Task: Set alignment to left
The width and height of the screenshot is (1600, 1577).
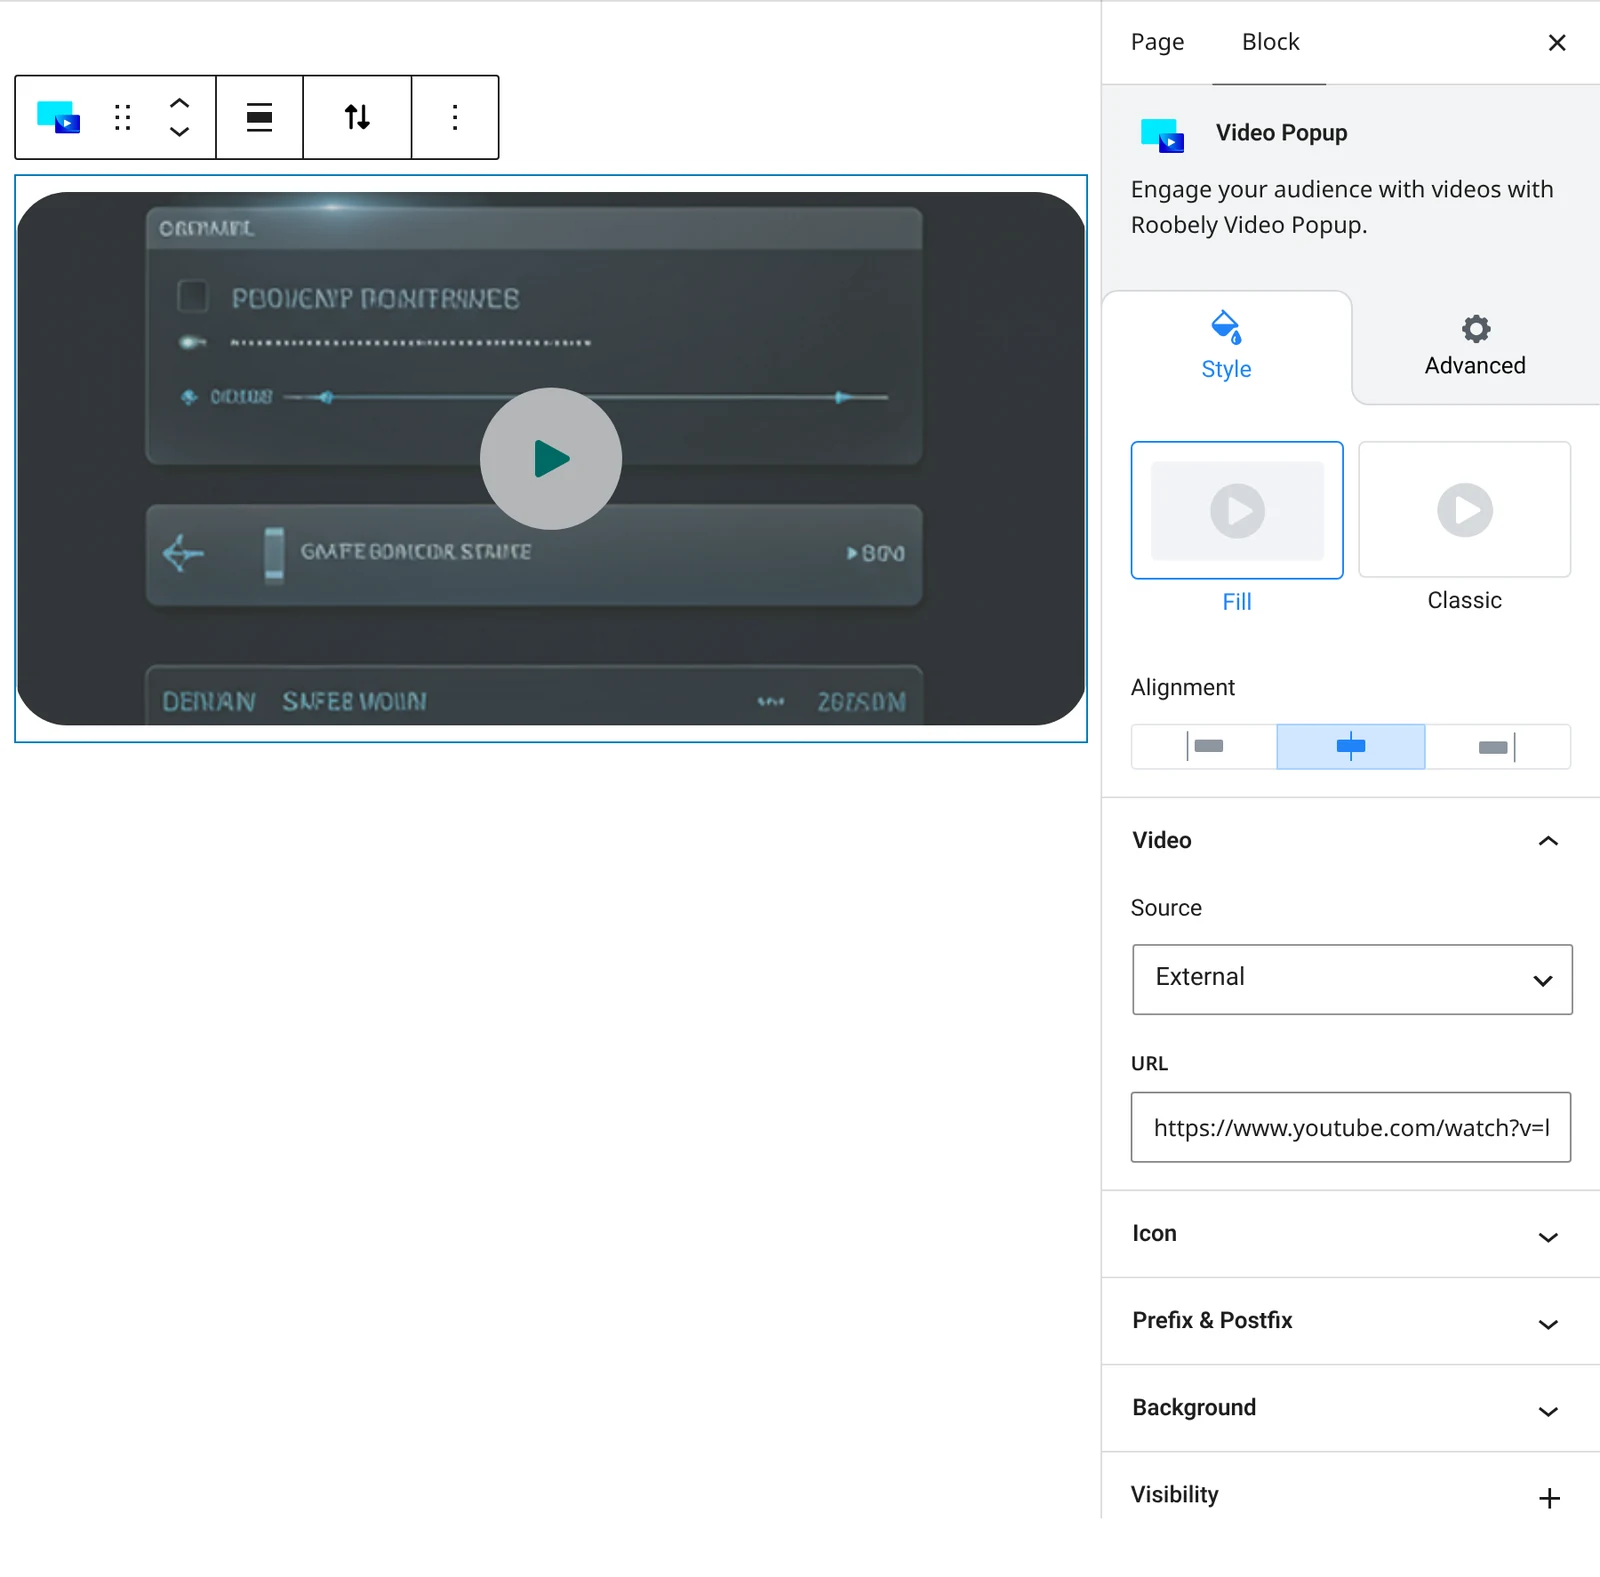Action: click(1205, 747)
